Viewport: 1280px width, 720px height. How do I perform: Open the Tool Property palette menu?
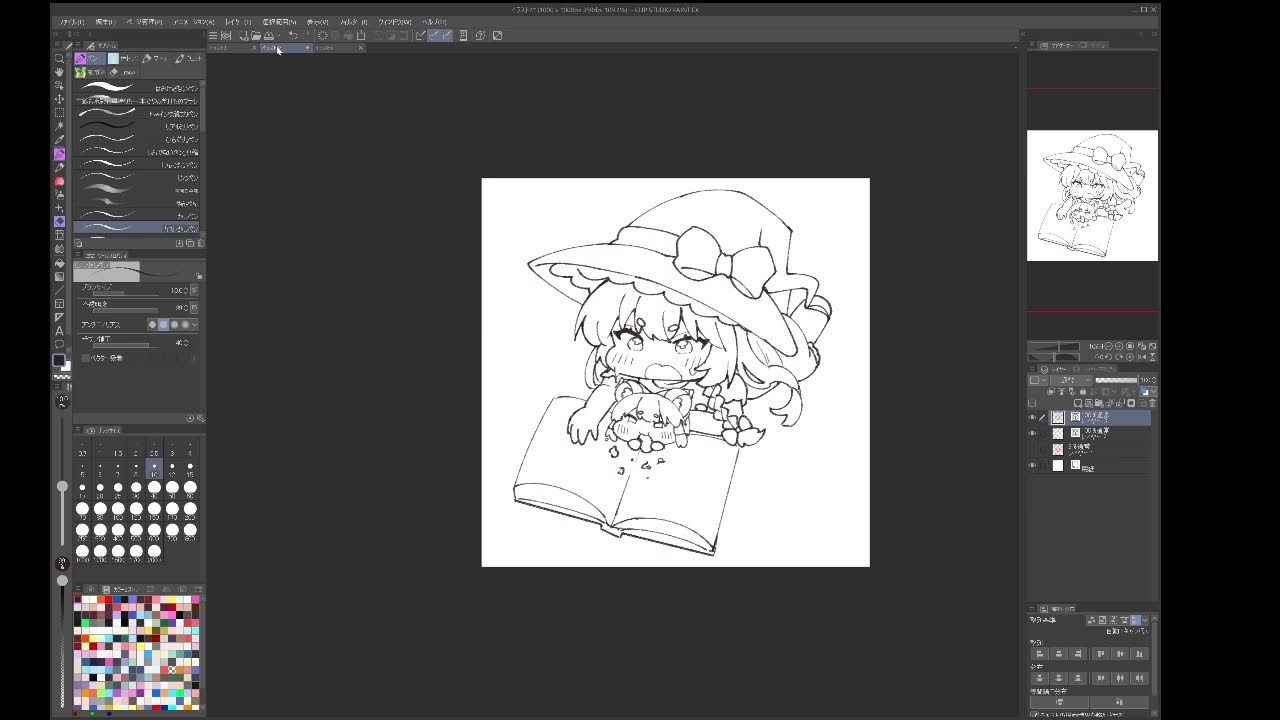tap(78, 255)
